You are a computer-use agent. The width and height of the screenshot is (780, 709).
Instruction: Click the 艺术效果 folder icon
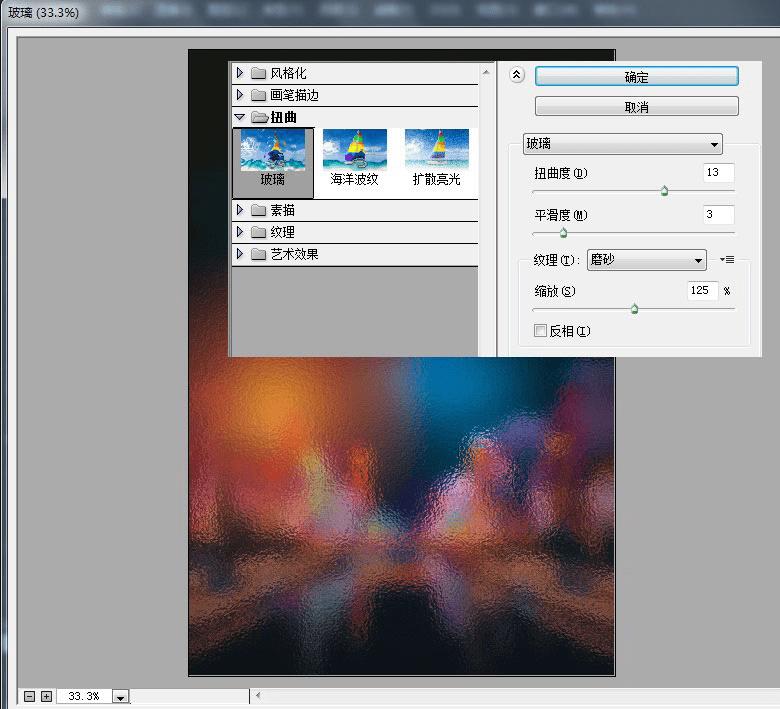click(x=258, y=254)
